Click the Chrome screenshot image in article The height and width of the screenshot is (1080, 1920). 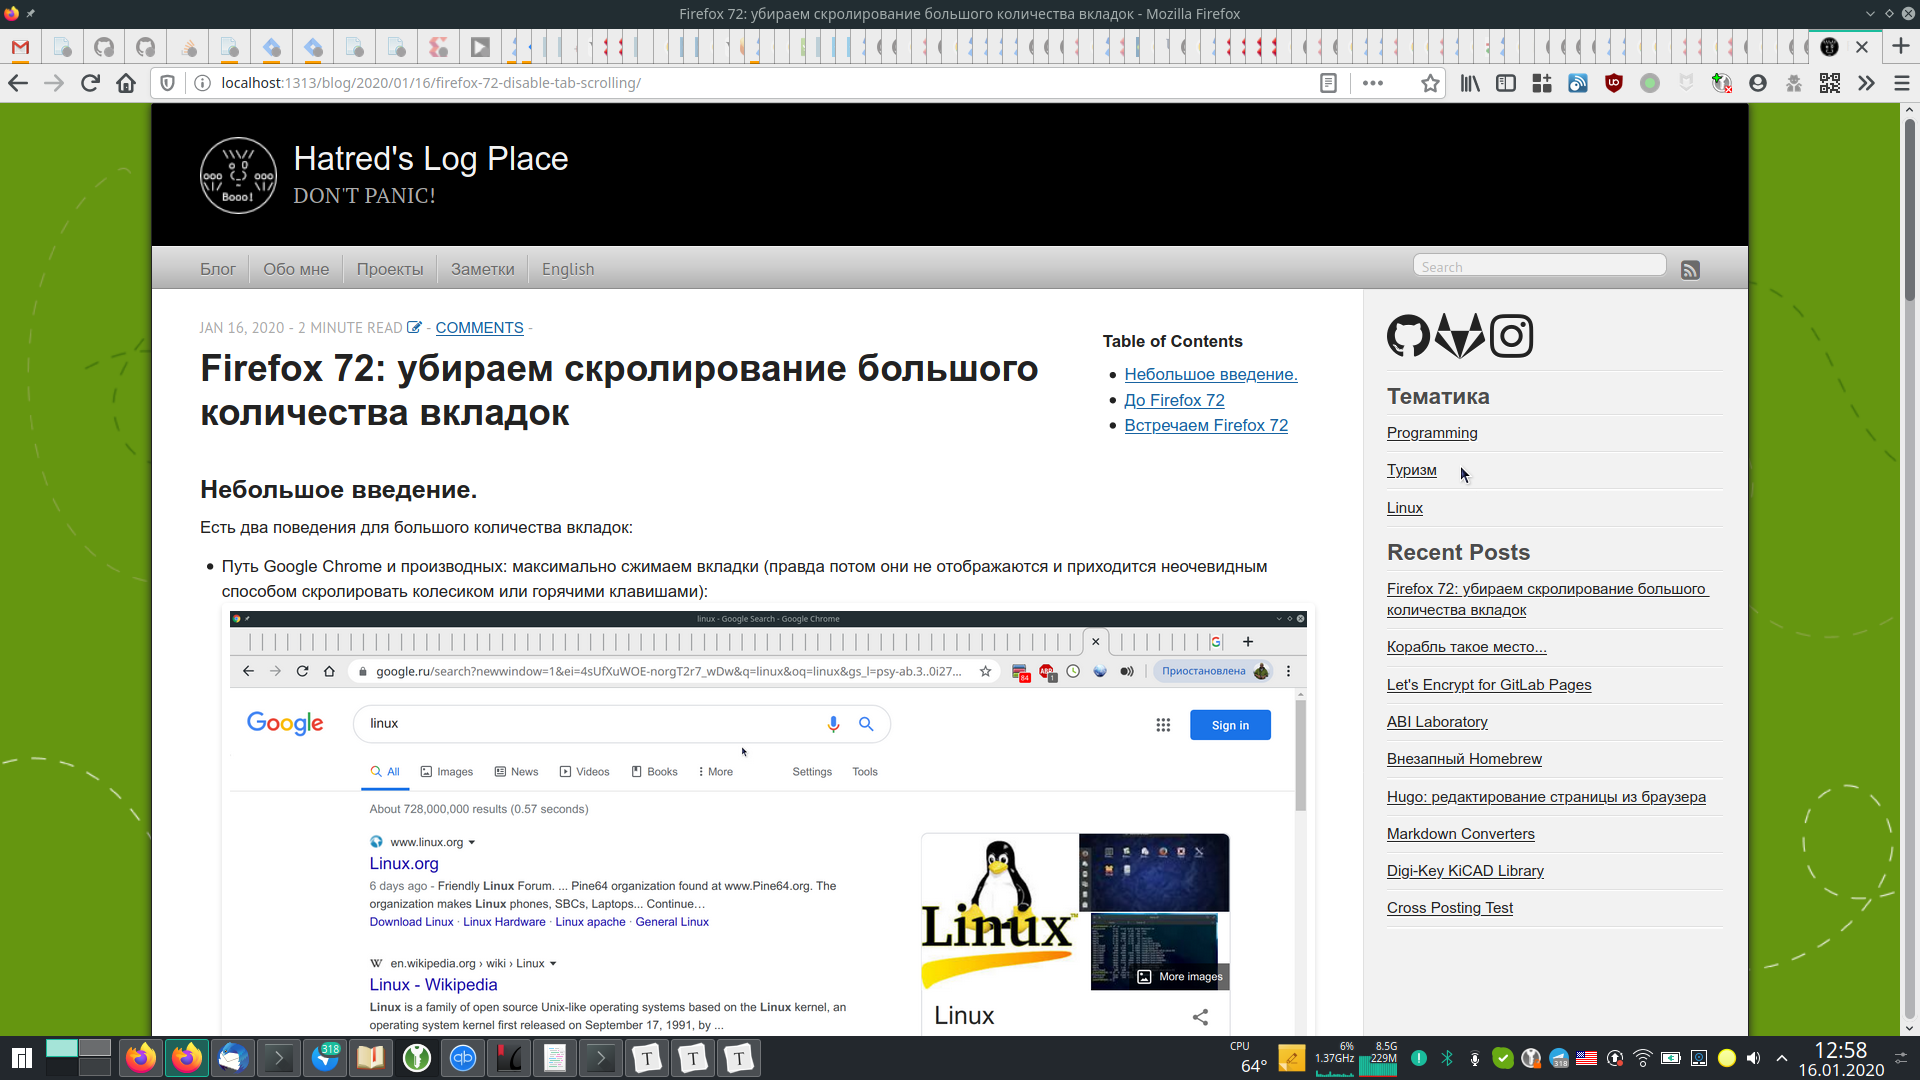click(x=768, y=822)
